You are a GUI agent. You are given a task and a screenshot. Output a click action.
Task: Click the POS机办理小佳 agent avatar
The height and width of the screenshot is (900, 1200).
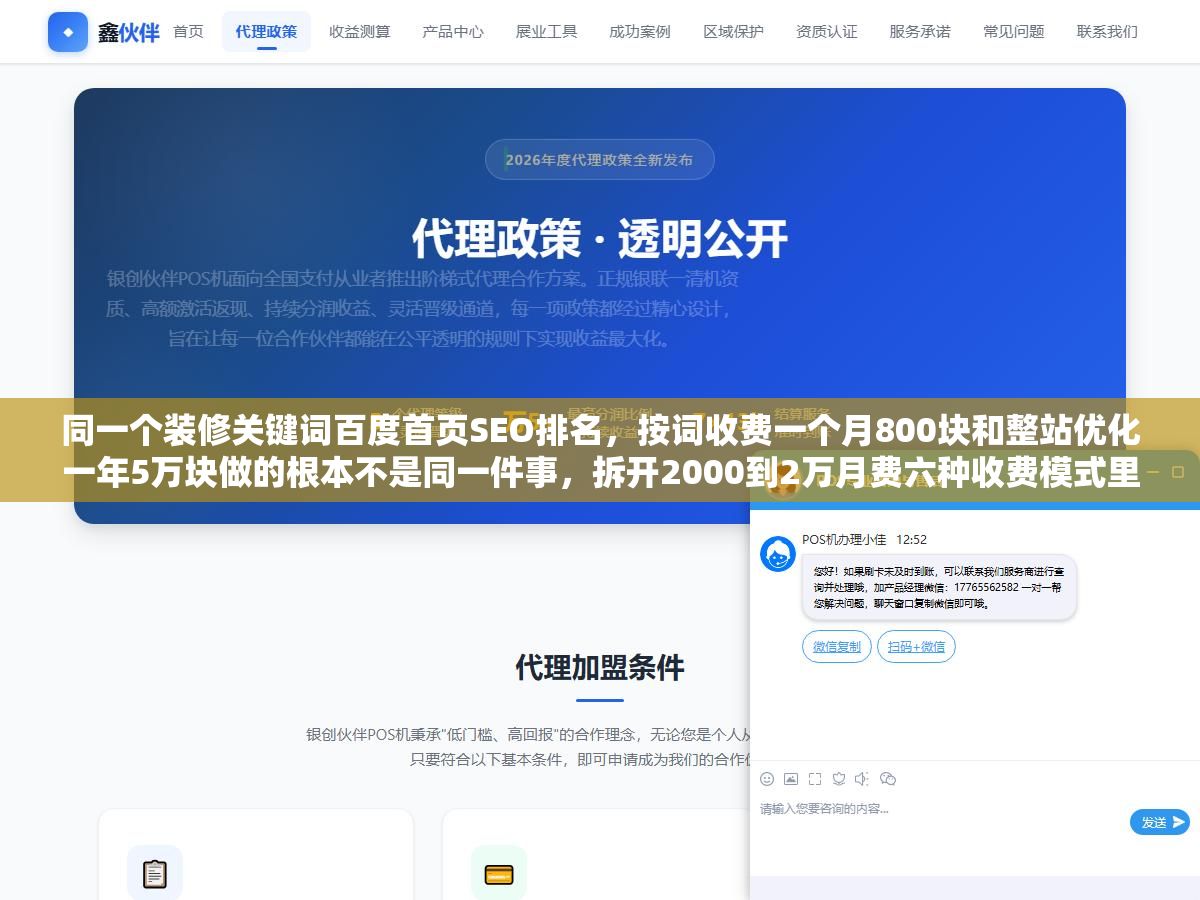[x=778, y=554]
